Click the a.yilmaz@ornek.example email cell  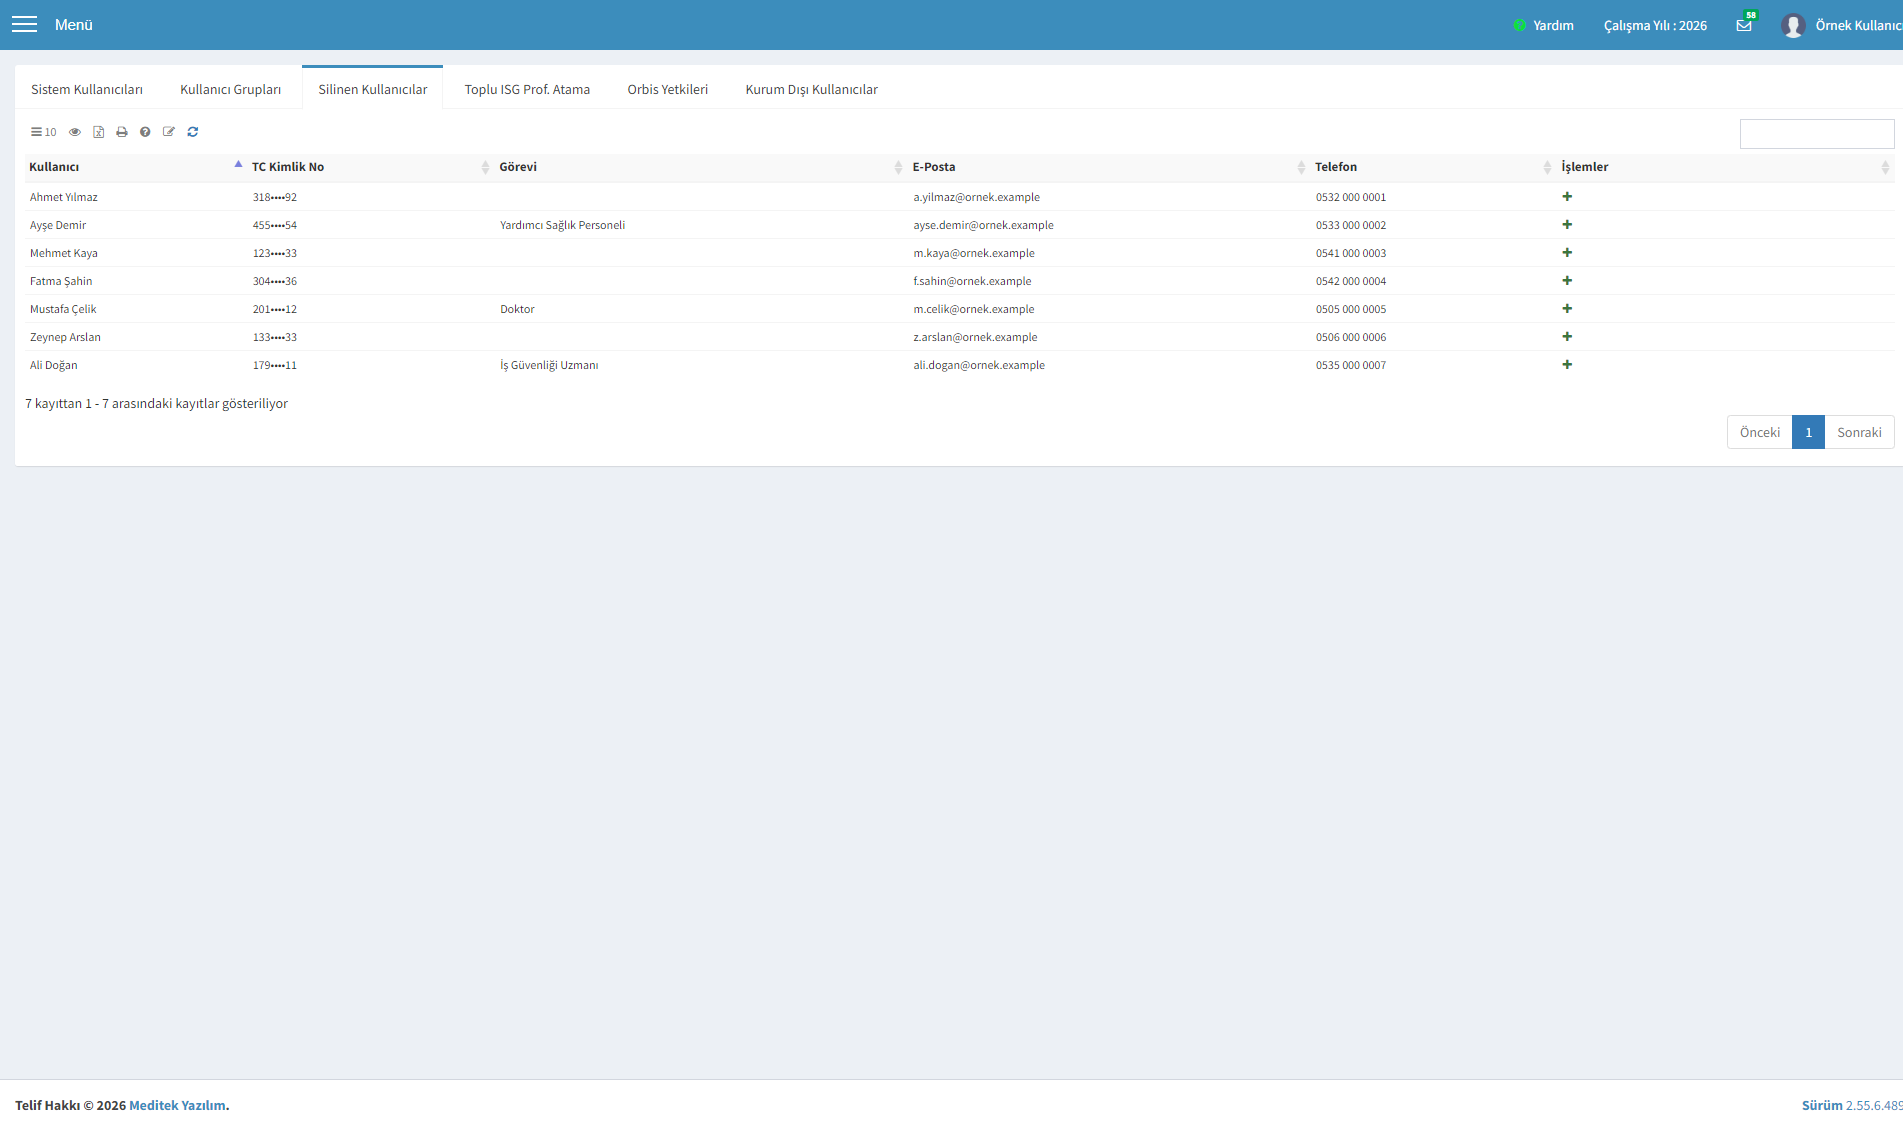pyautogui.click(x=976, y=197)
